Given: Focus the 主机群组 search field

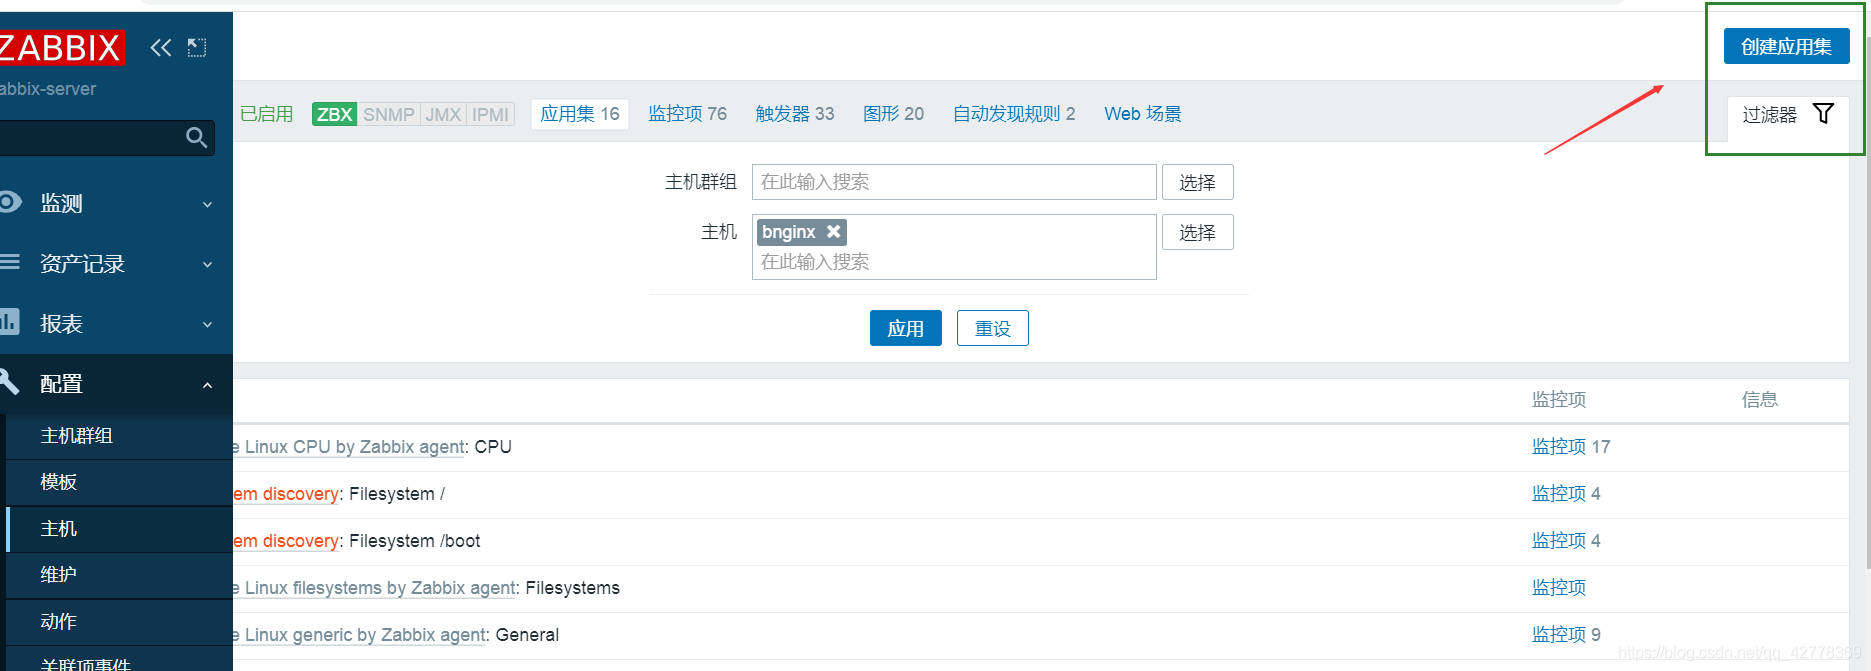Looking at the screenshot, I should pos(954,182).
